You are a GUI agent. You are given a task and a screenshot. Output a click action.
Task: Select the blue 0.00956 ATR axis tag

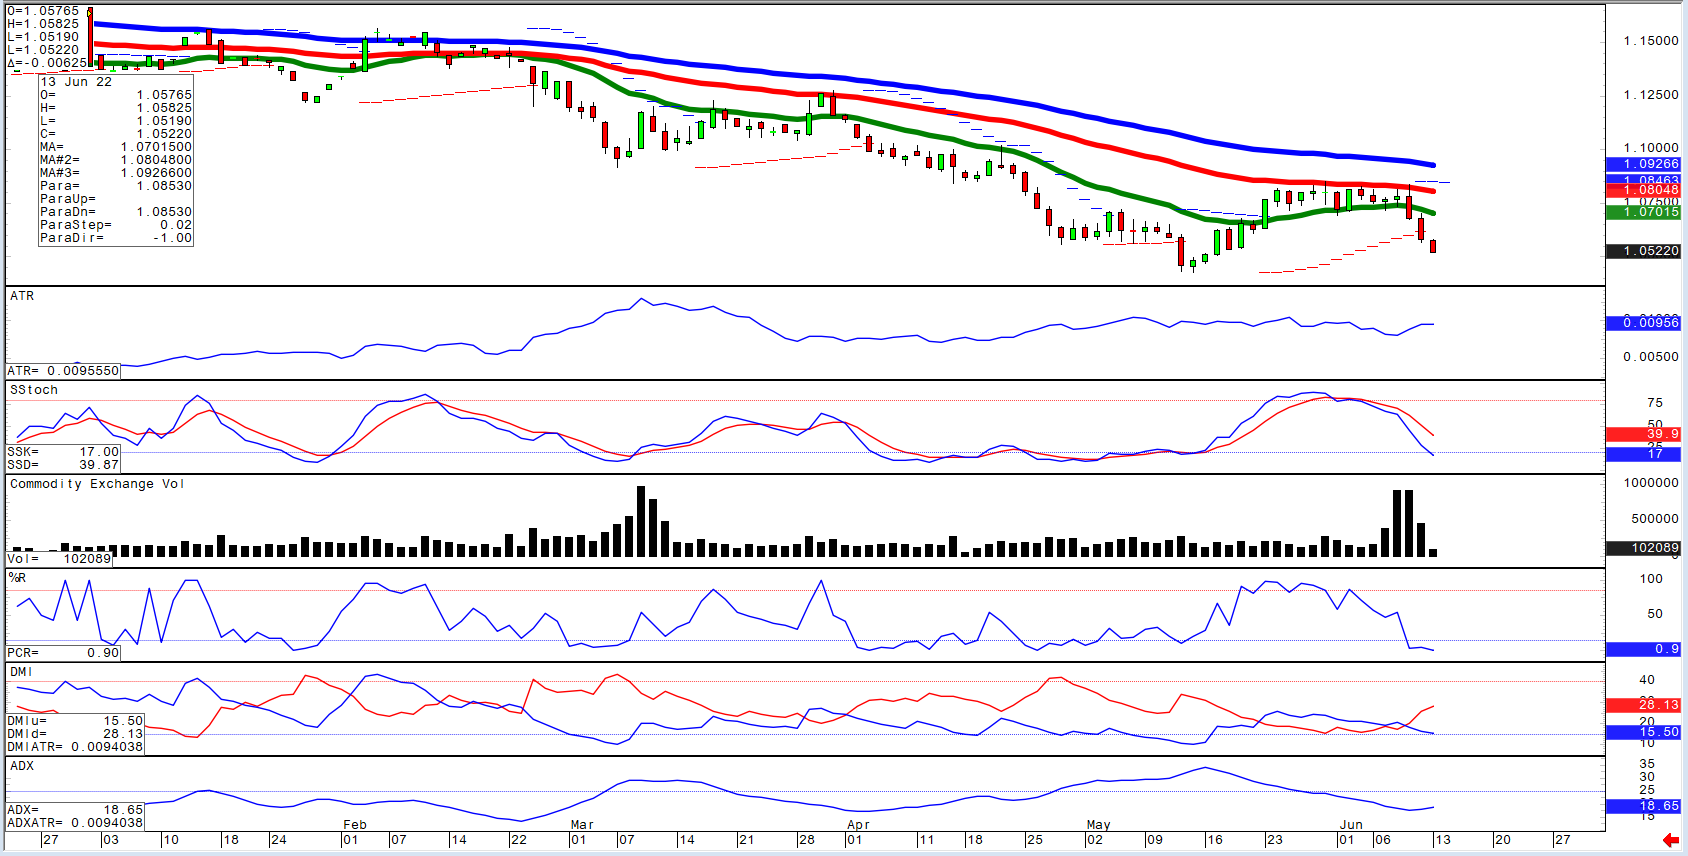click(1643, 323)
